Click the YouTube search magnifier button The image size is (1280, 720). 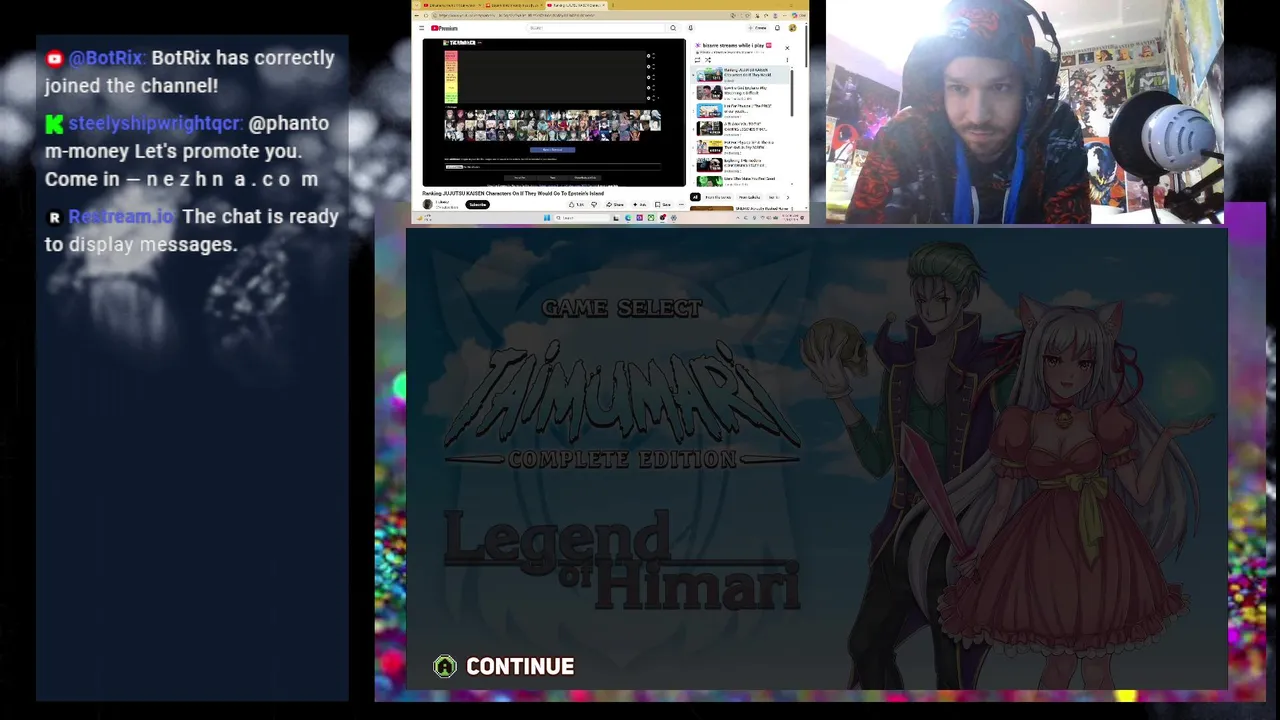click(673, 28)
